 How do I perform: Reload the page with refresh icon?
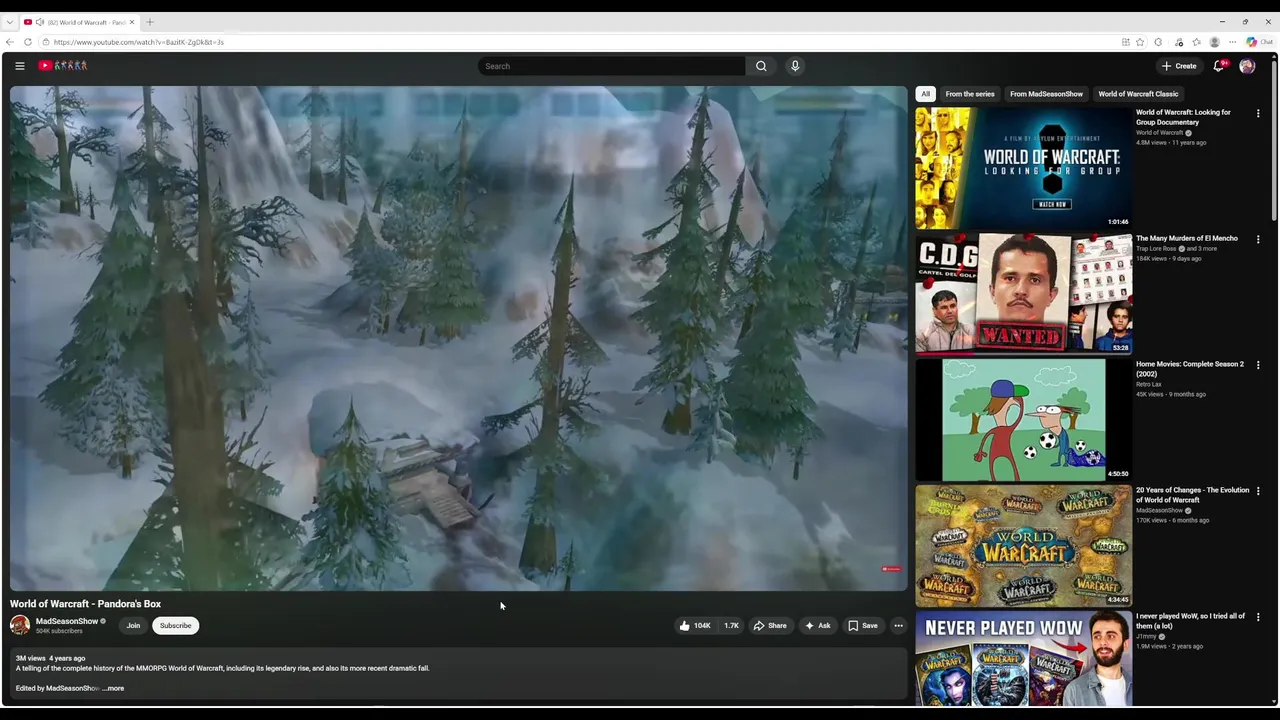tap(28, 42)
